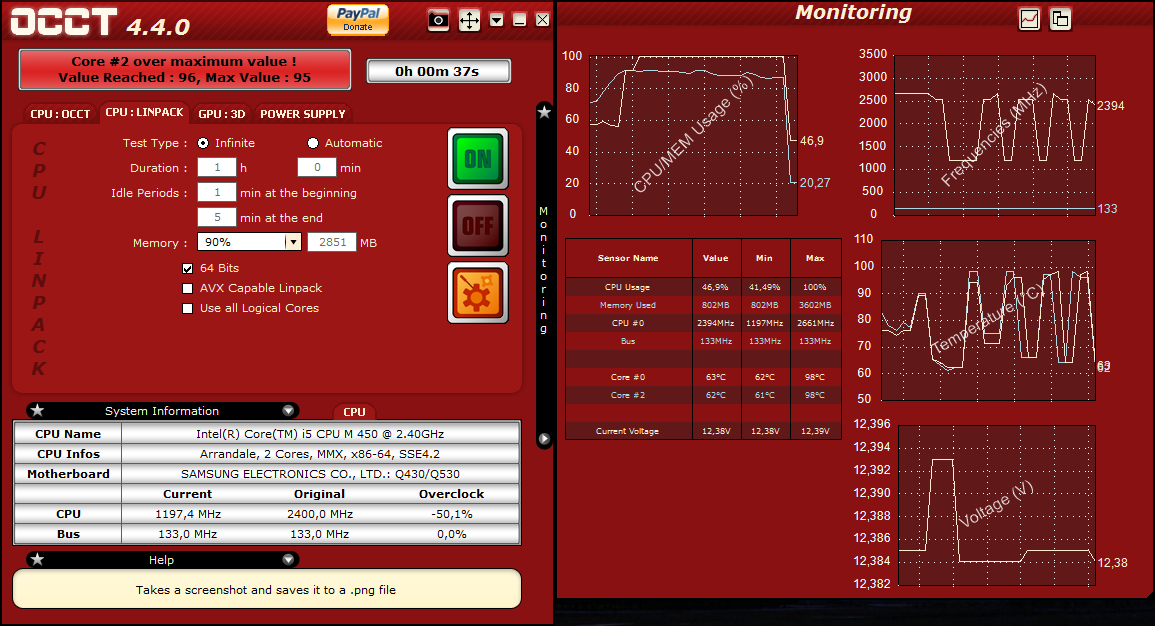Switch to the CPU : OCCT tab
Viewport: 1155px width, 626px height.
(60, 114)
